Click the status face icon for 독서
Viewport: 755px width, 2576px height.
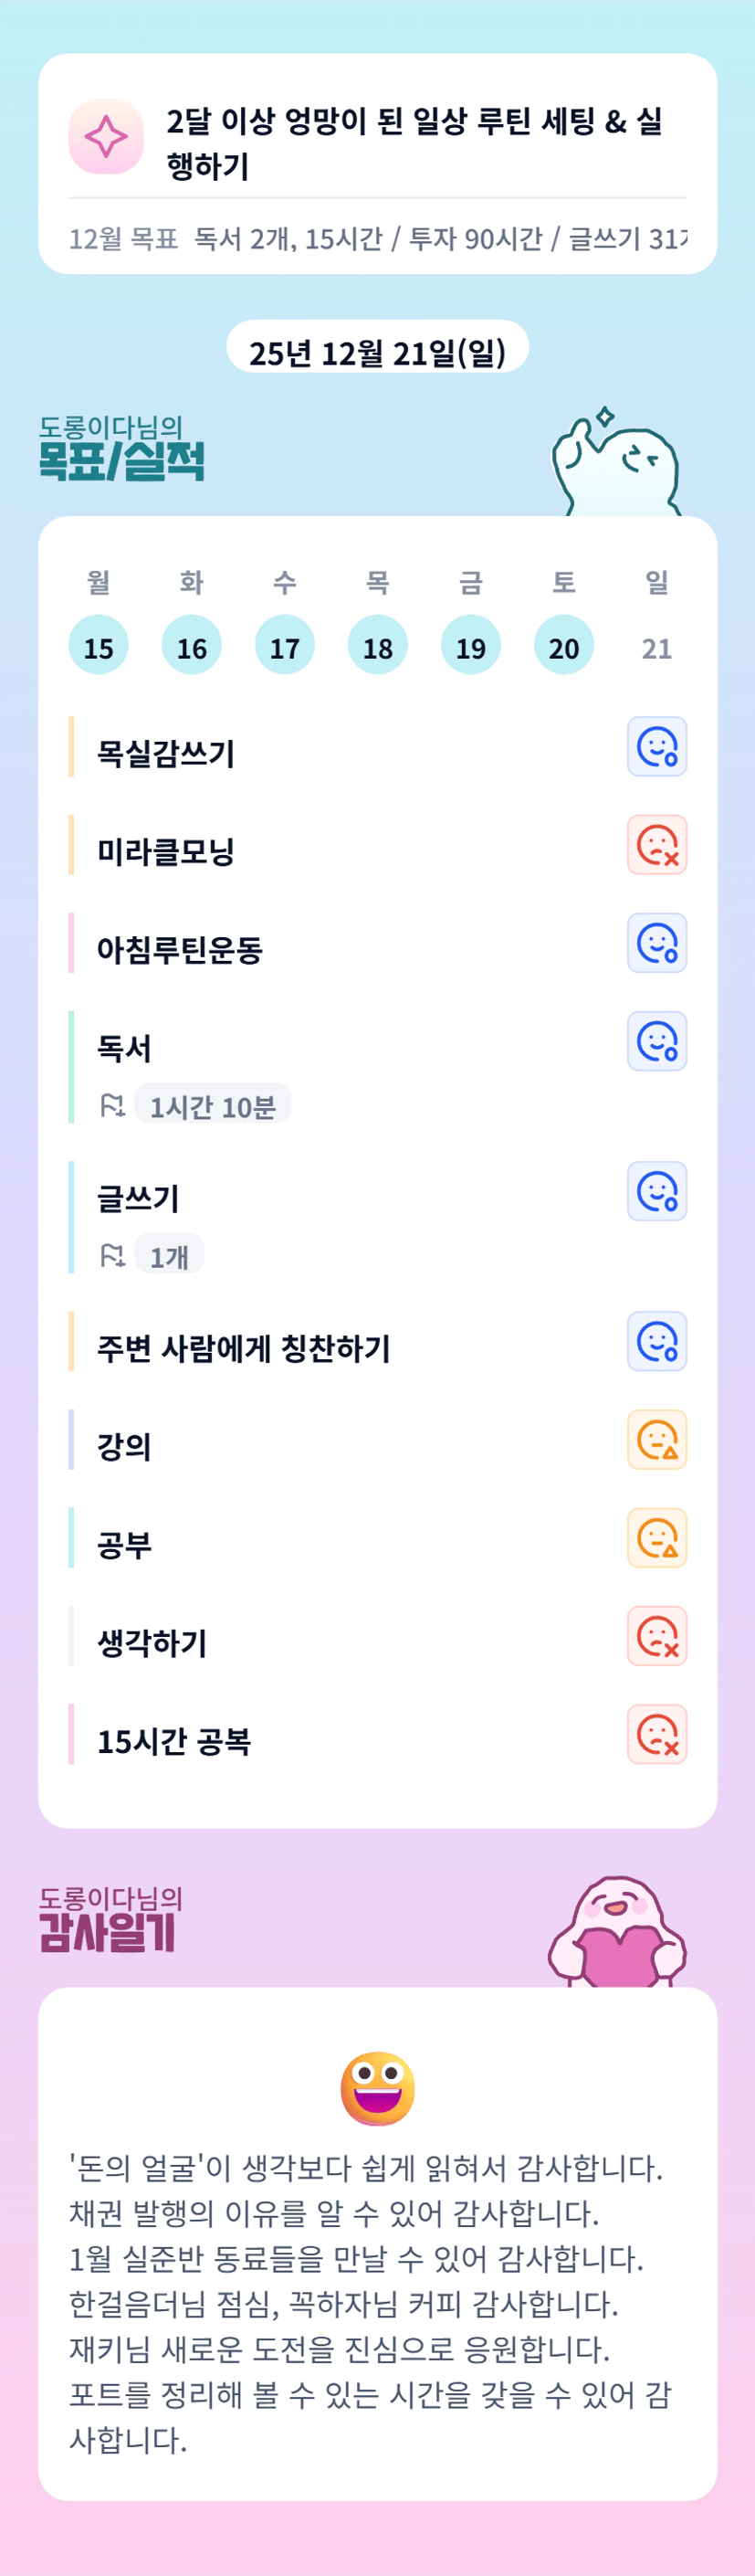657,1041
